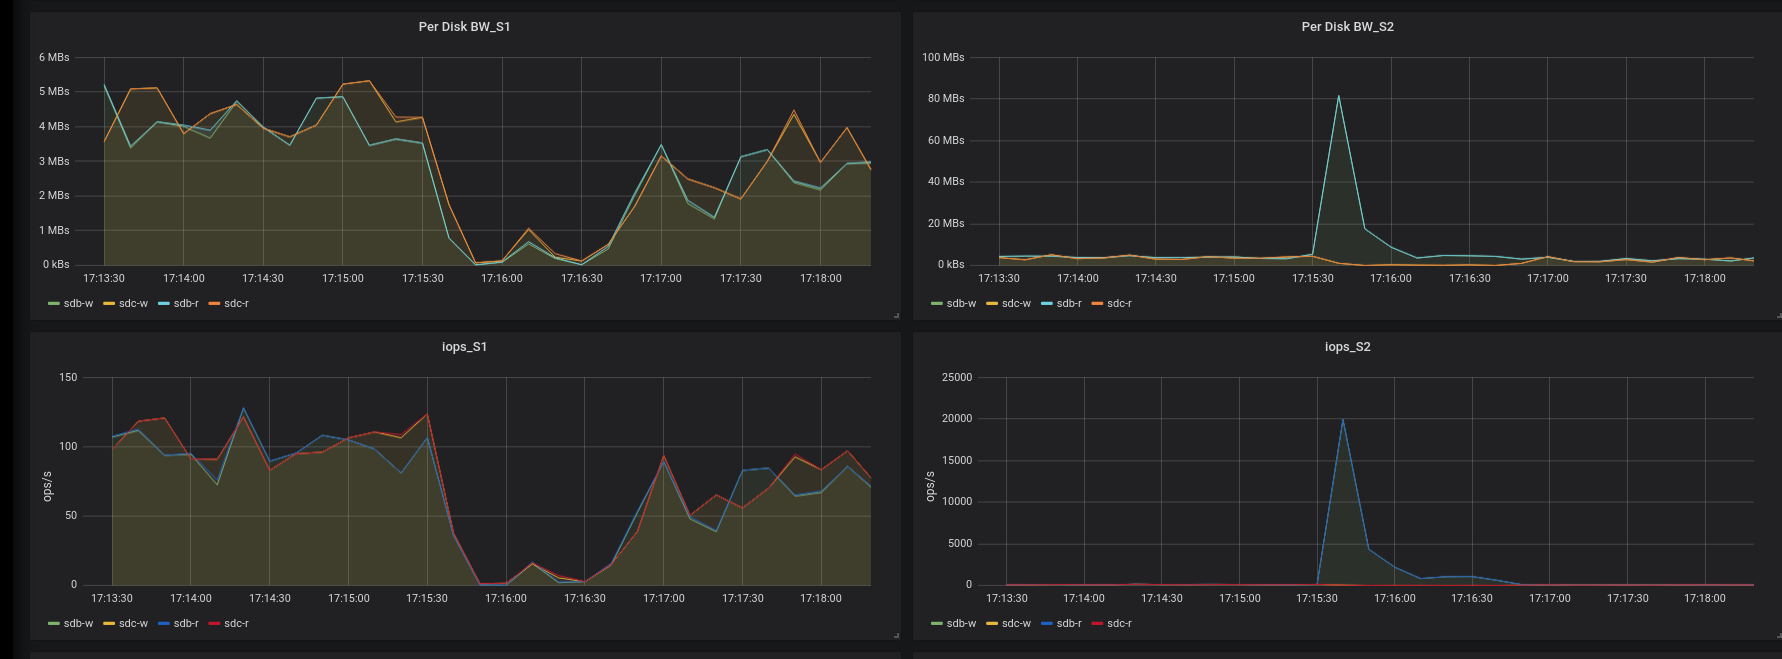Open the iops_S1 panel title menu
Viewport: 1782px width, 659px height.
[x=464, y=347]
